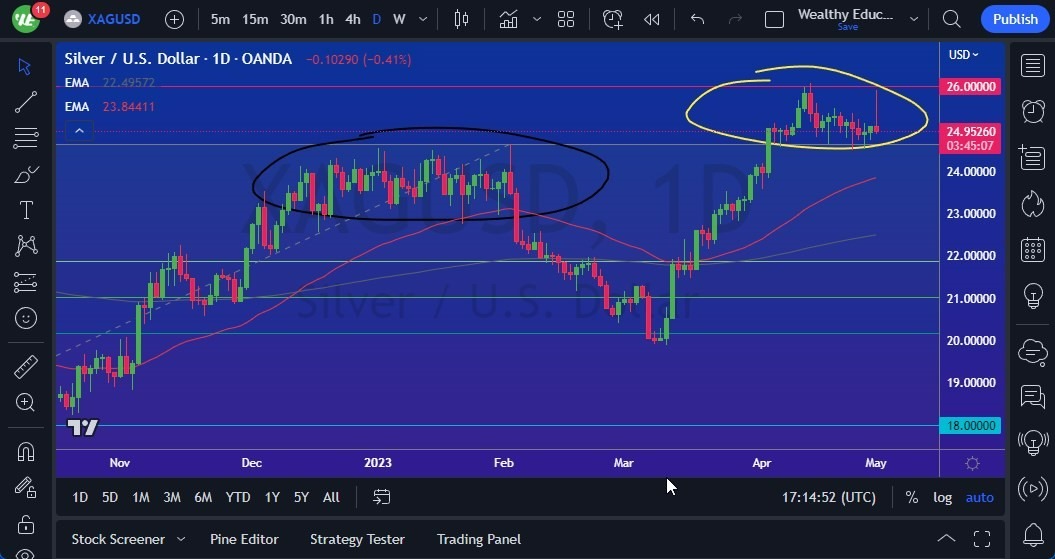Redo the last undone action
The width and height of the screenshot is (1055, 559).
click(x=735, y=20)
